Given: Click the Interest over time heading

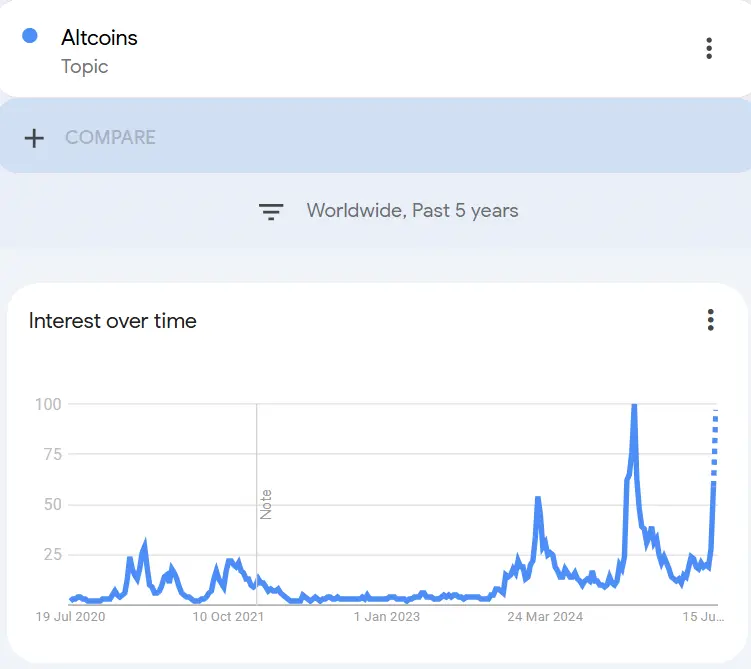Looking at the screenshot, I should (113, 321).
